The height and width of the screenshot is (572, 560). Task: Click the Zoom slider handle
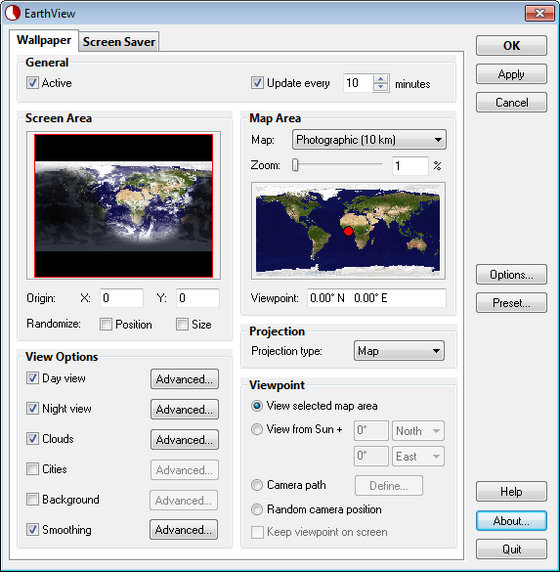click(x=295, y=165)
